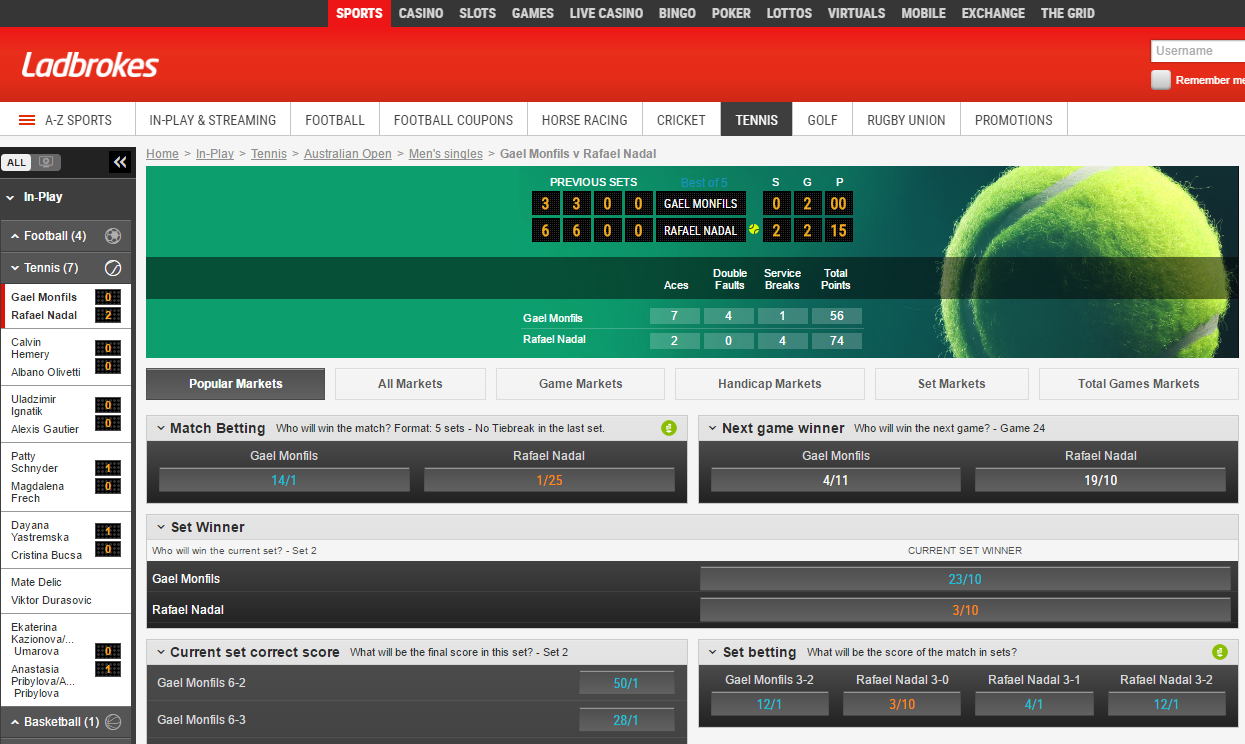Bet on Gael Monfils match win at 14/1
1245x744 pixels.
click(284, 480)
